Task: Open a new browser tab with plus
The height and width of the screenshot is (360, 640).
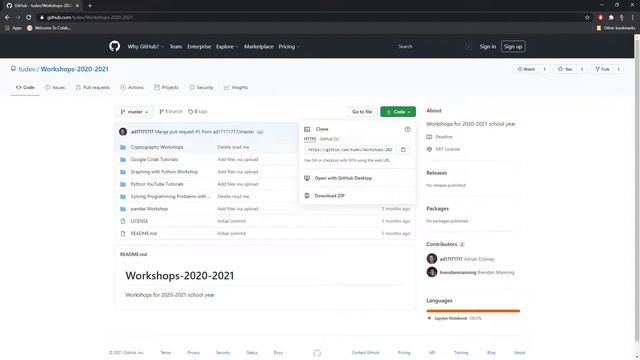Action: [90, 6]
